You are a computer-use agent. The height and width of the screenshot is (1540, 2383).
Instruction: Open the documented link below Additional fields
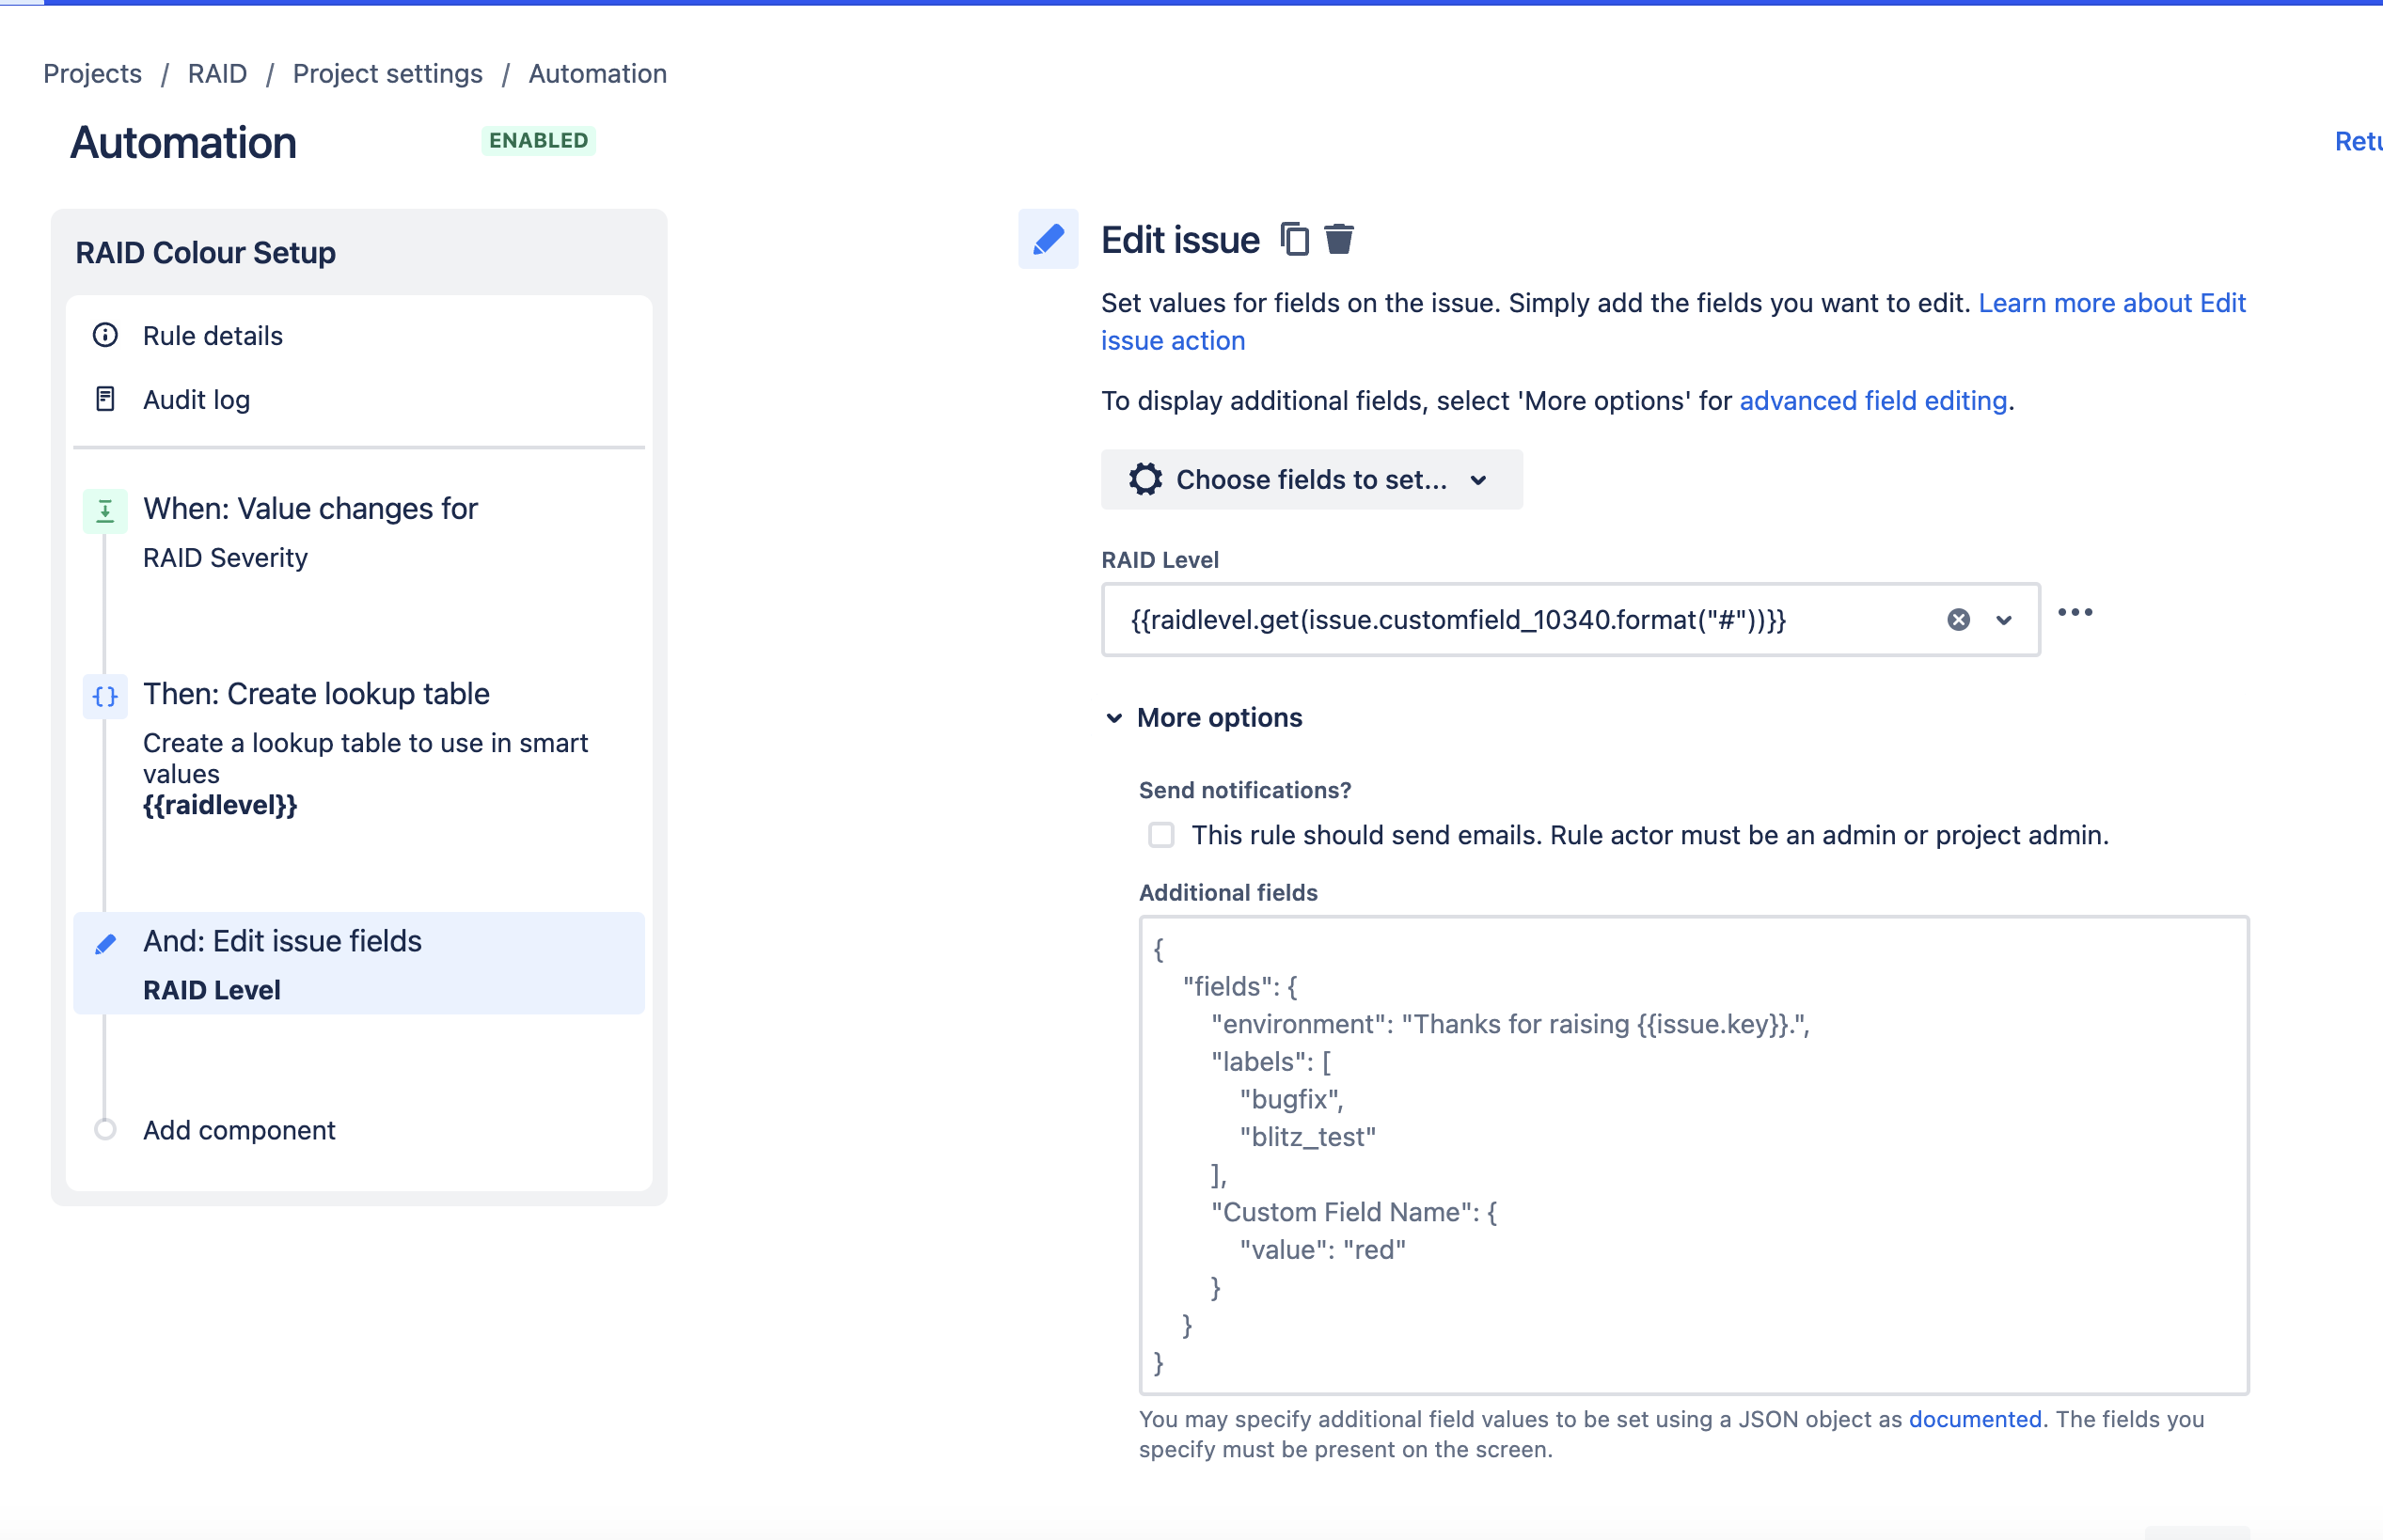click(1975, 1419)
